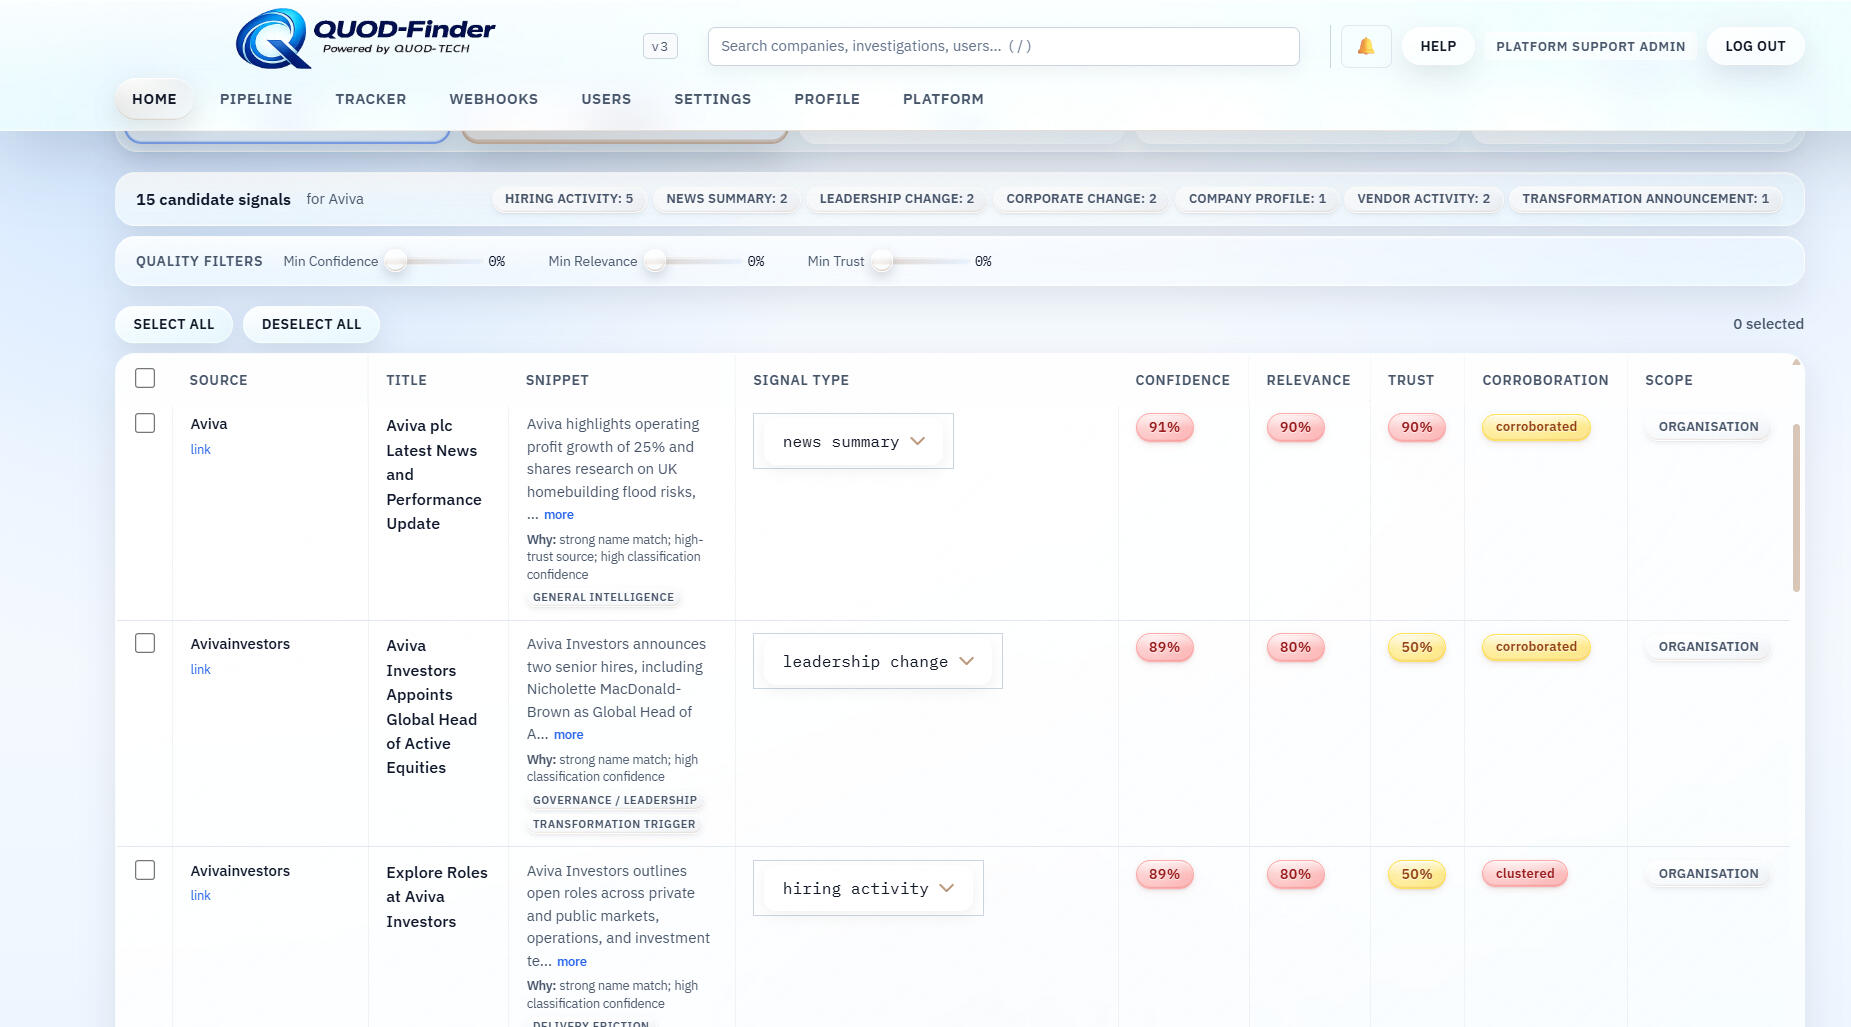This screenshot has height=1027, width=1851.
Task: Open the link for Explore Roles row
Action: click(200, 896)
